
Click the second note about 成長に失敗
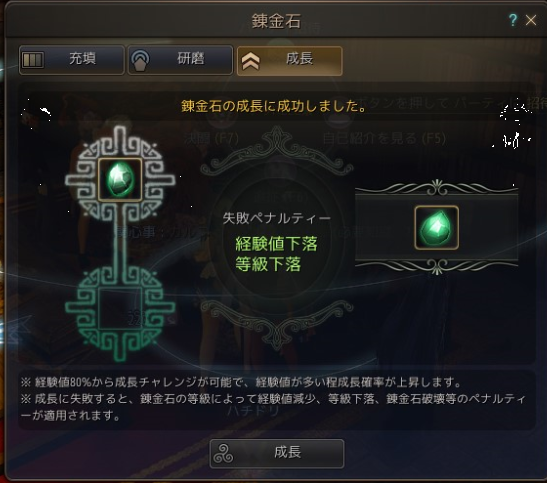273,407
